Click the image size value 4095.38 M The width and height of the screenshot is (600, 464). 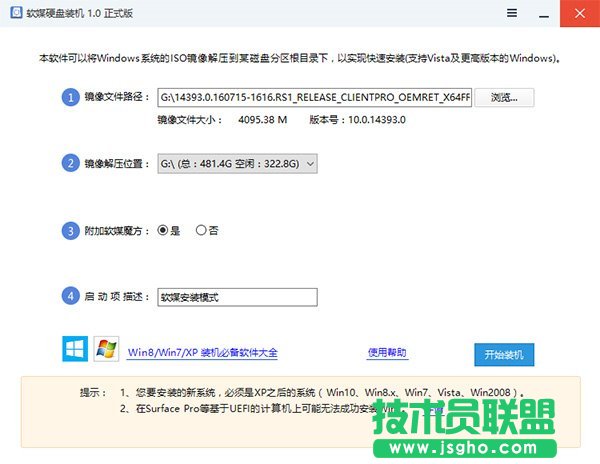coord(262,120)
